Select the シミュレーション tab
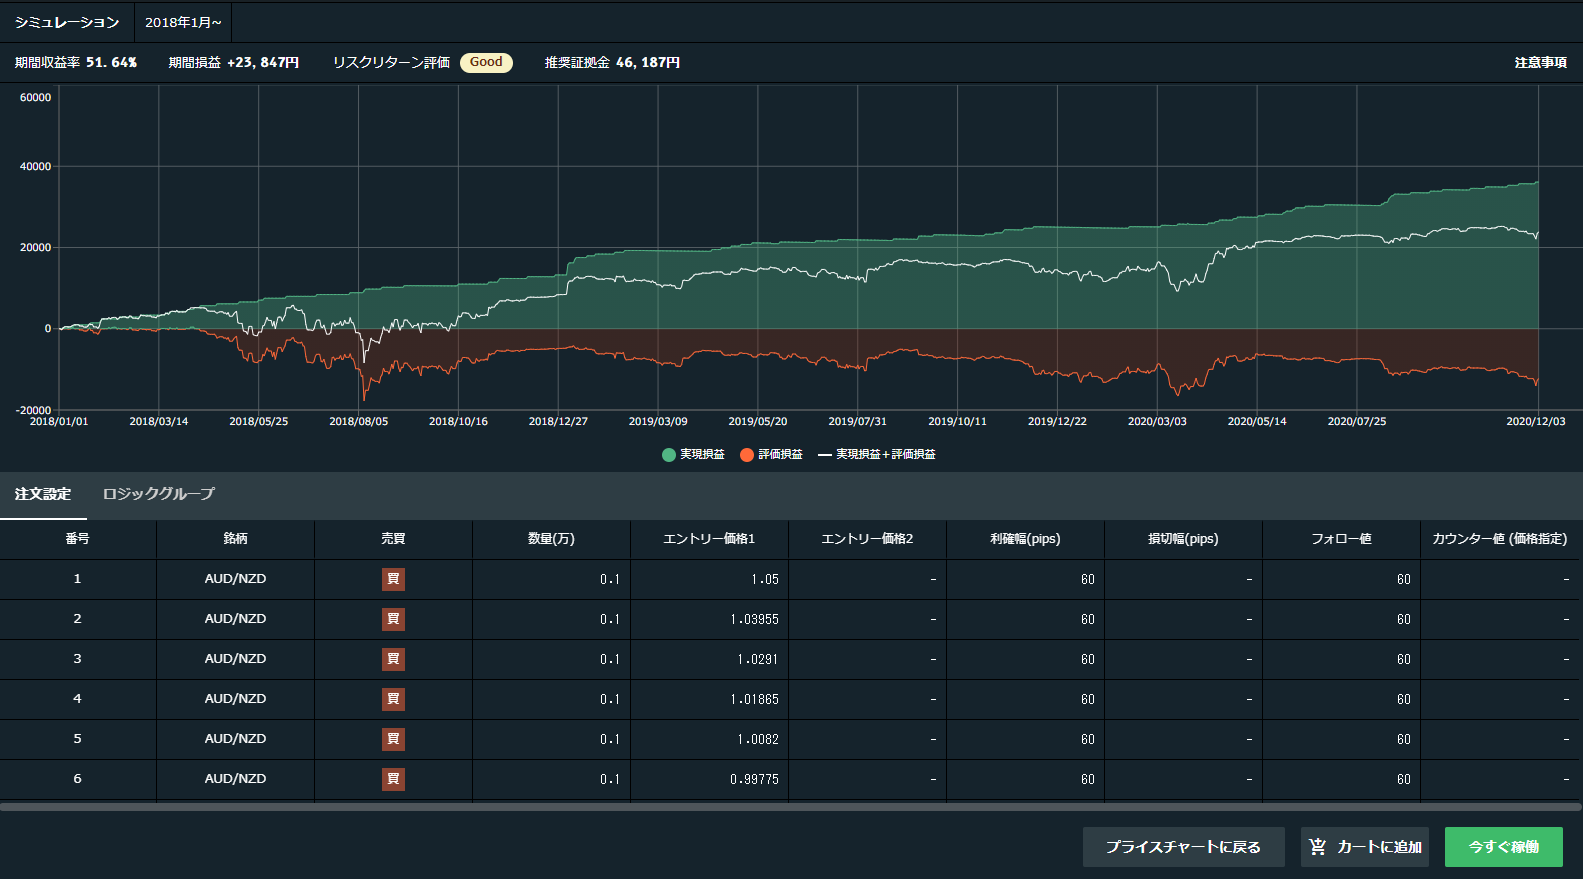This screenshot has width=1583, height=879. (67, 22)
